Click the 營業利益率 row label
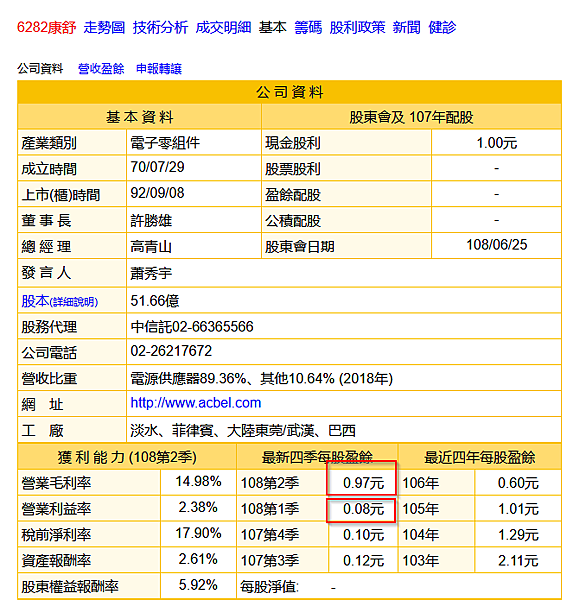This screenshot has width=586, height=600. pos(56,509)
